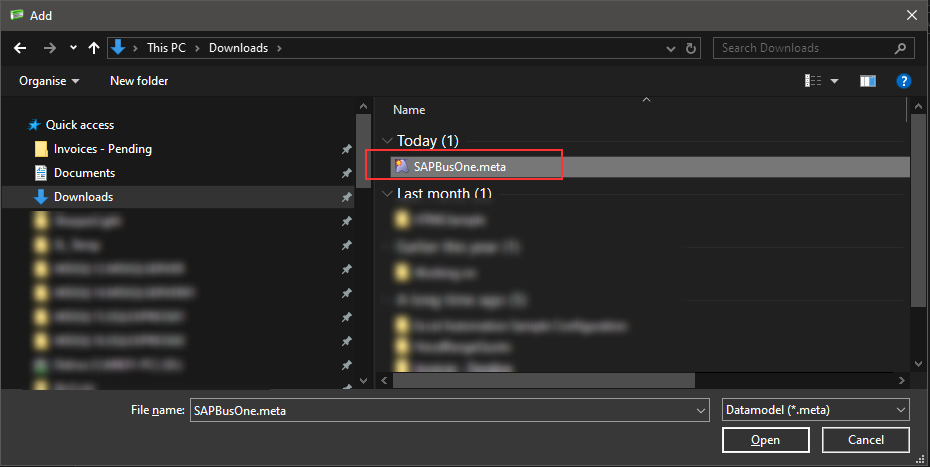Open the Help button
Image resolution: width=930 pixels, height=467 pixels.
point(903,81)
